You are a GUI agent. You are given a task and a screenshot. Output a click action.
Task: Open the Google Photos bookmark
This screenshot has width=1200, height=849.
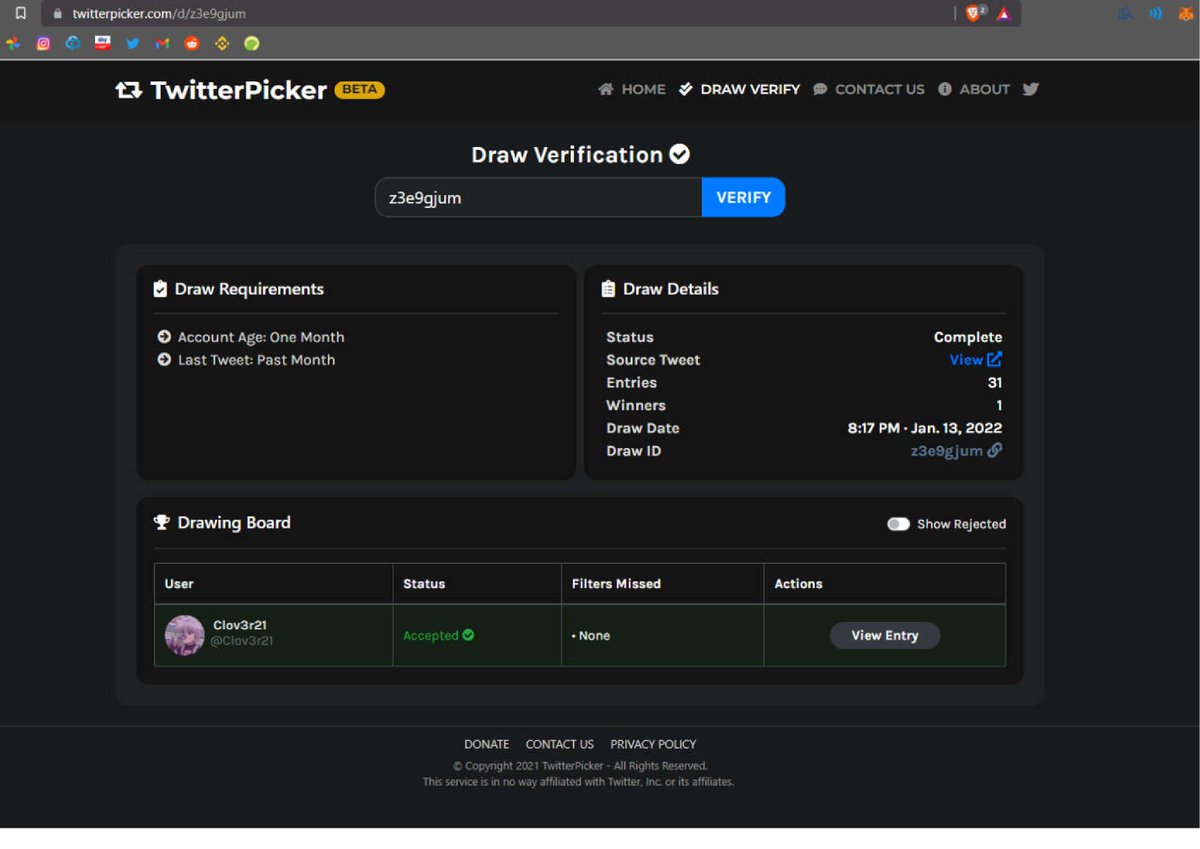click(13, 43)
